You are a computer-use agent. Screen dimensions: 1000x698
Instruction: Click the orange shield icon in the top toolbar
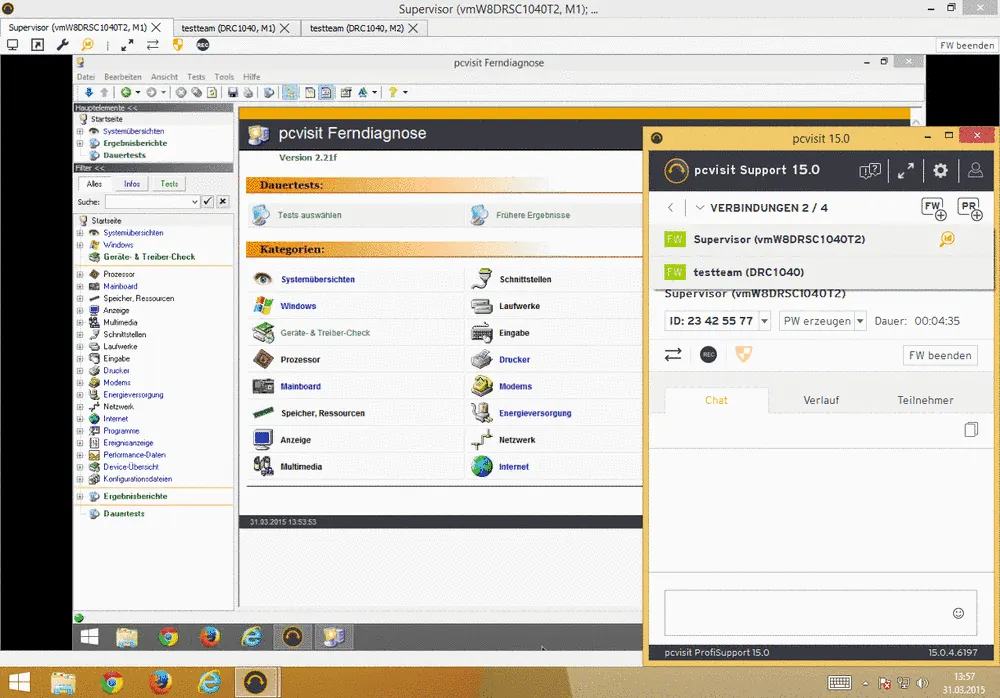click(x=178, y=45)
